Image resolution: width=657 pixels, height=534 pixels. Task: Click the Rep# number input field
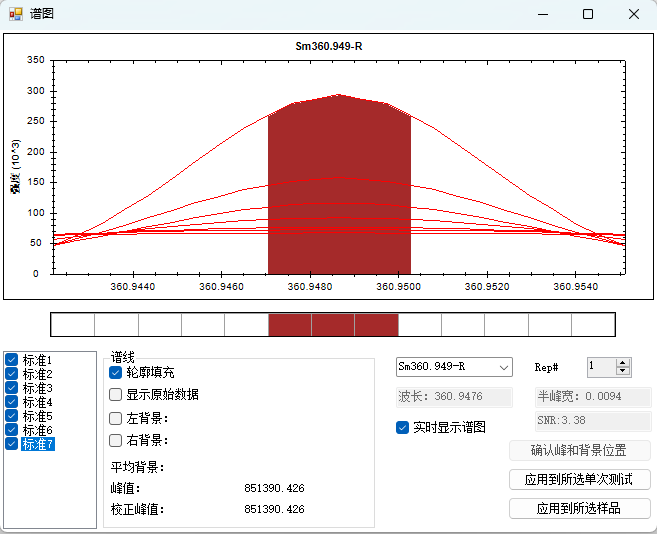pyautogui.click(x=600, y=367)
